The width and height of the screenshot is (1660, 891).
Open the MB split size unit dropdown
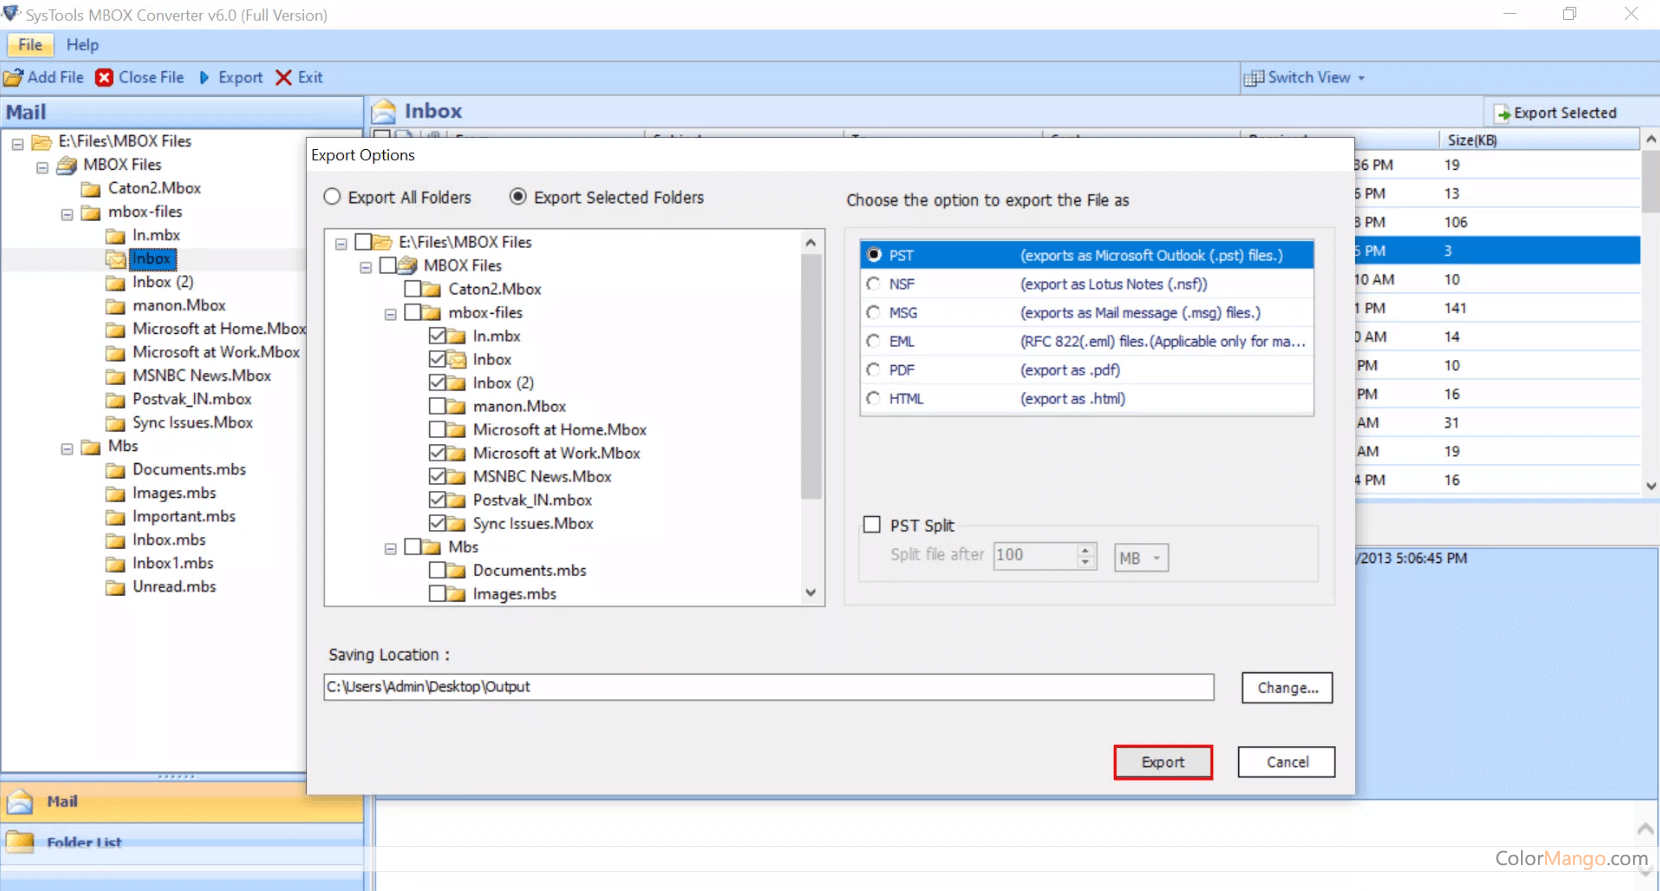coord(1141,558)
